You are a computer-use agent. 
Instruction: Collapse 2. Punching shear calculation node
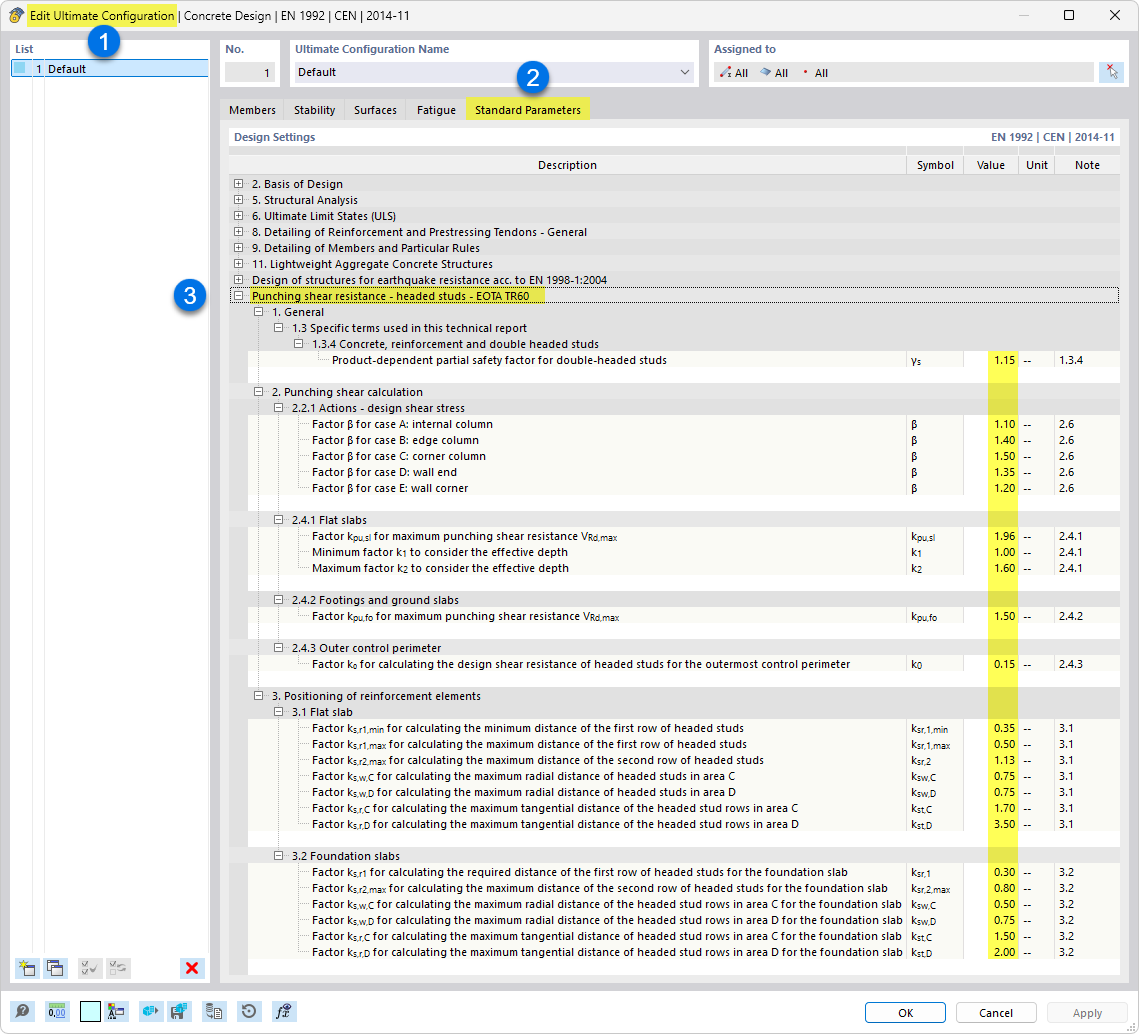[x=259, y=392]
